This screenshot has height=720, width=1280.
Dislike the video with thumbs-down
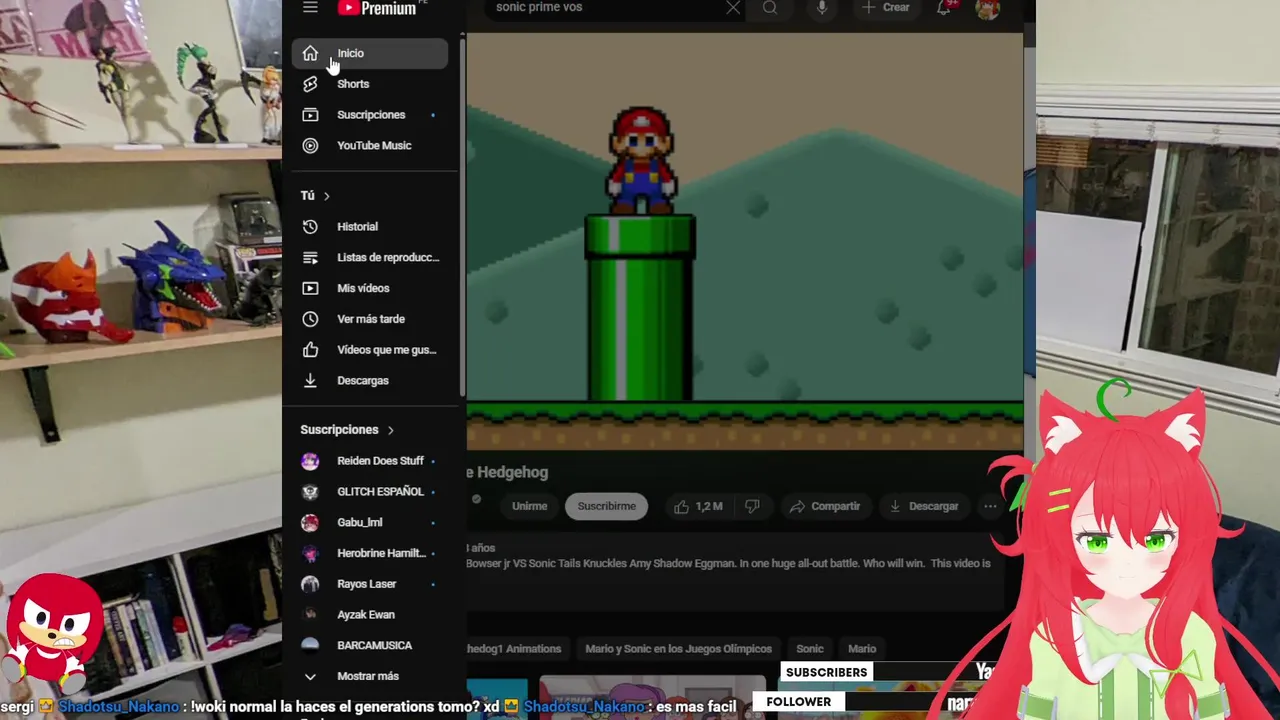752,507
